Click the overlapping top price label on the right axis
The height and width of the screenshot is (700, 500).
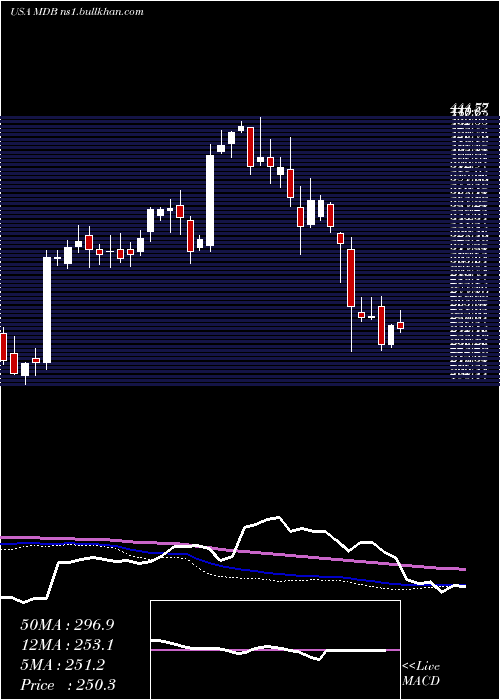pyautogui.click(x=469, y=109)
